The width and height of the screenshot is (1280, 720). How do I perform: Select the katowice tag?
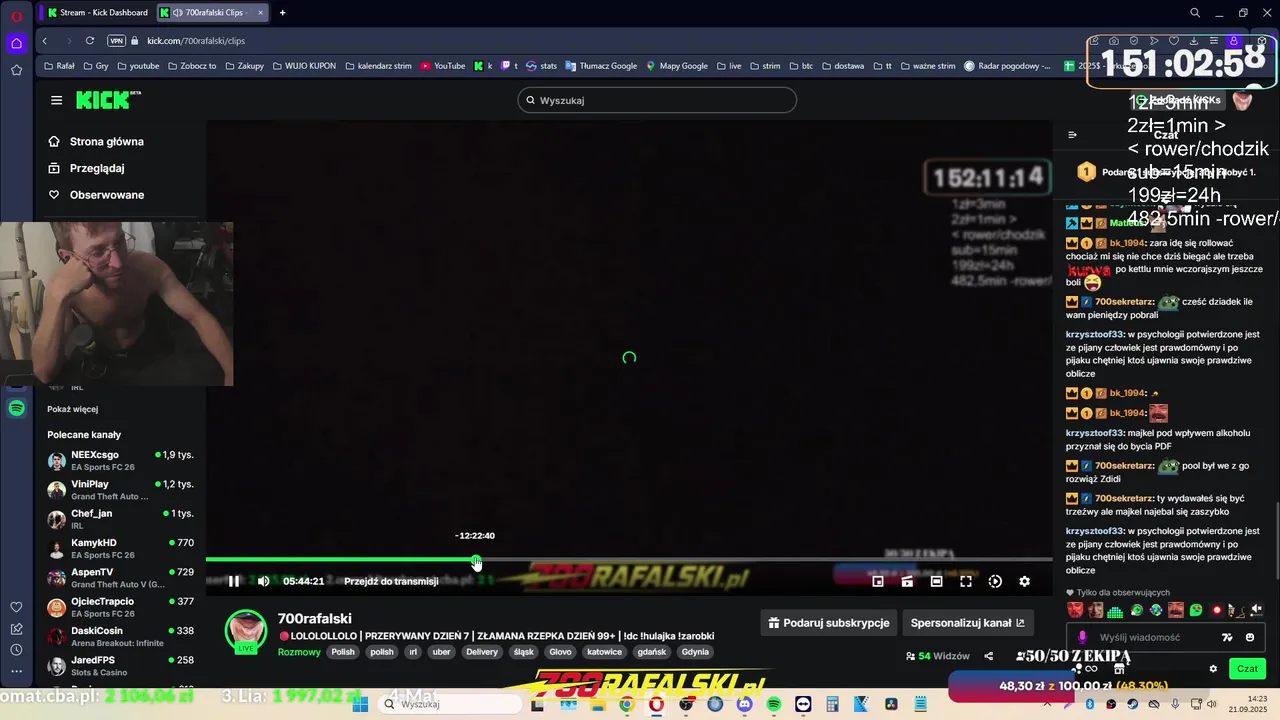pyautogui.click(x=605, y=652)
